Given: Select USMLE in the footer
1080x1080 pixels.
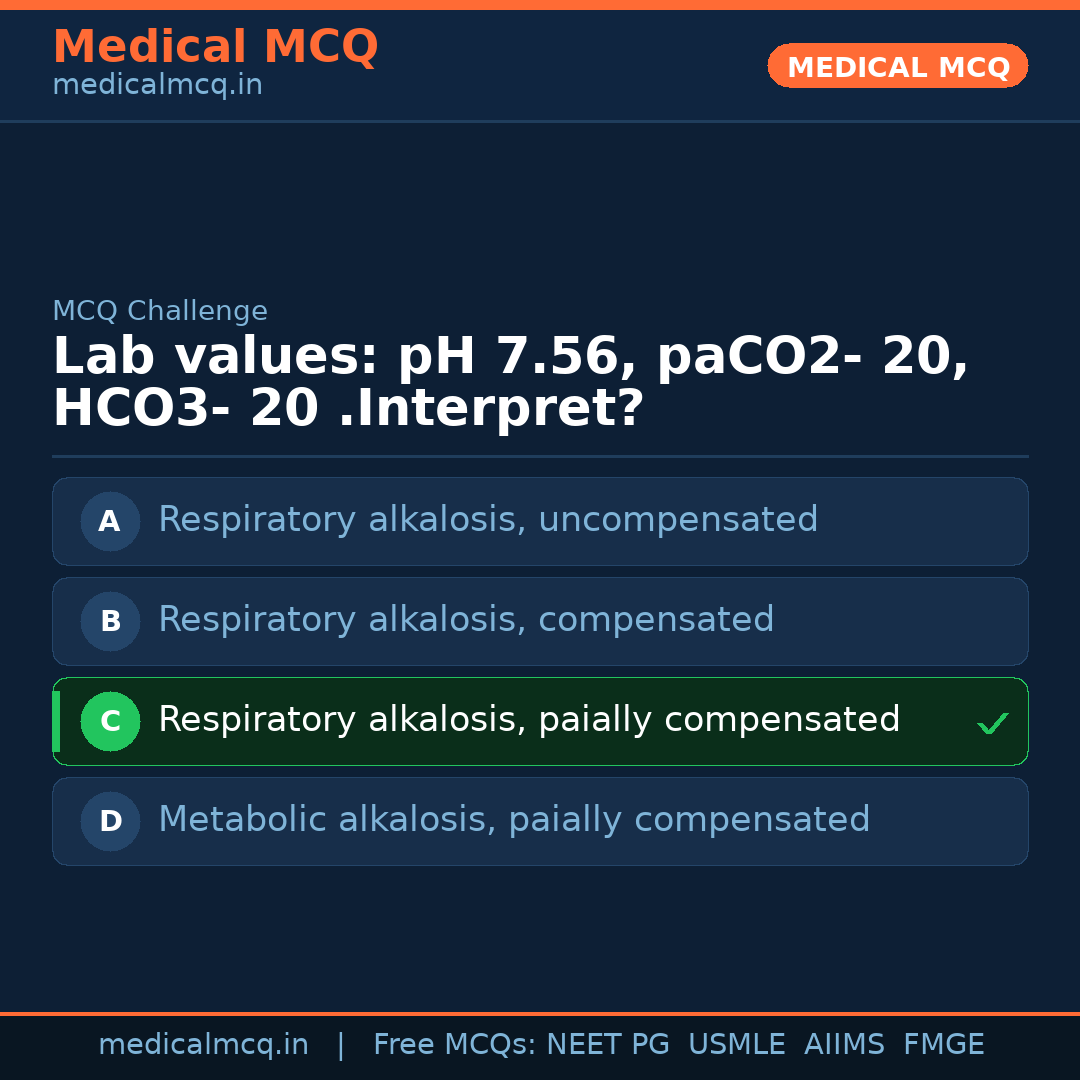Looking at the screenshot, I should 736,1045.
